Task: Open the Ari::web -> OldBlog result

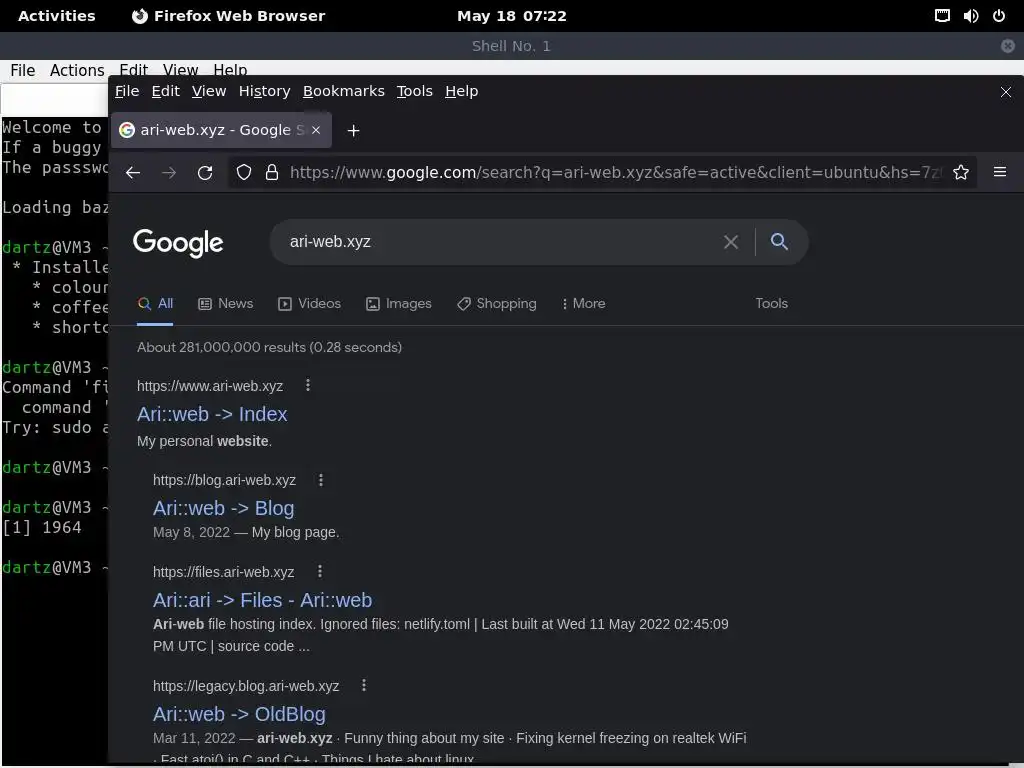Action: pyautogui.click(x=239, y=714)
